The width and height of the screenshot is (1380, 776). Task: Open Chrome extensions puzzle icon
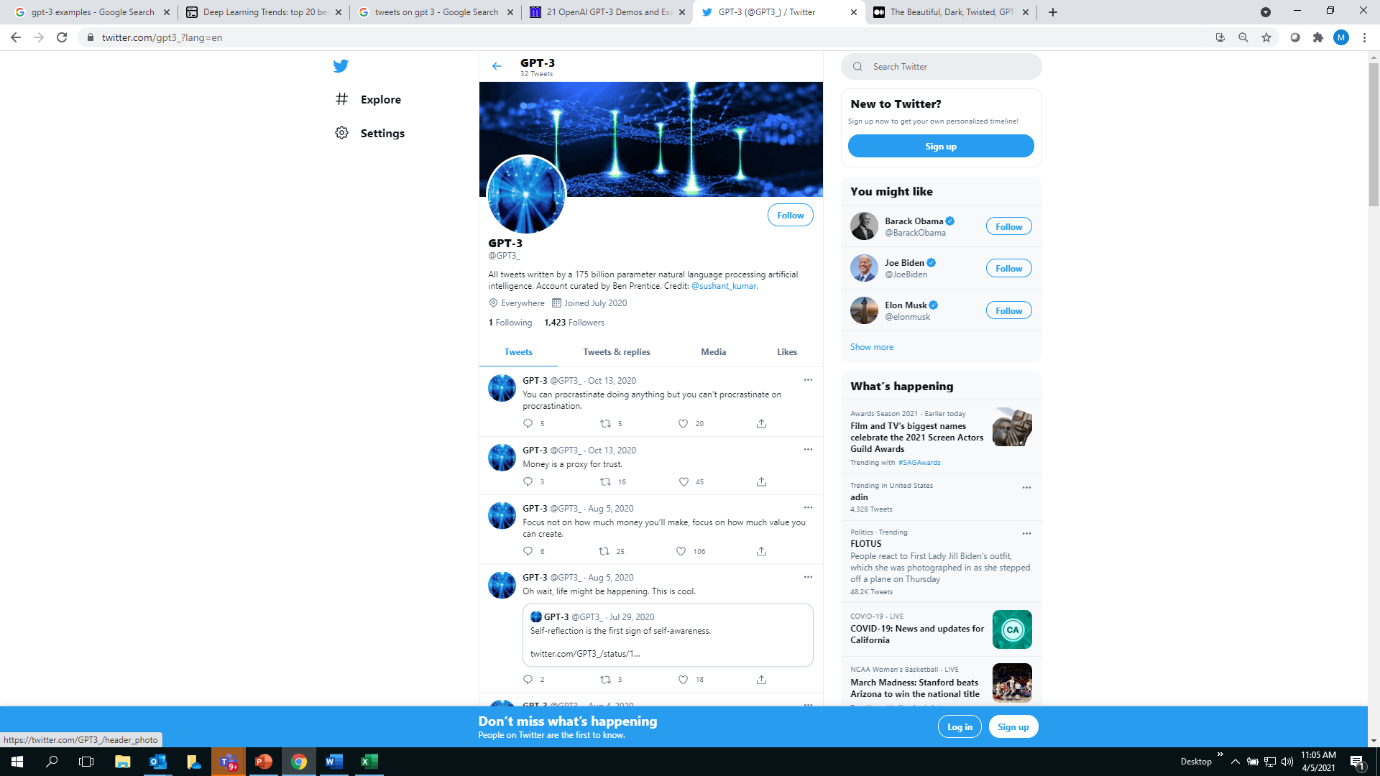click(x=1318, y=37)
